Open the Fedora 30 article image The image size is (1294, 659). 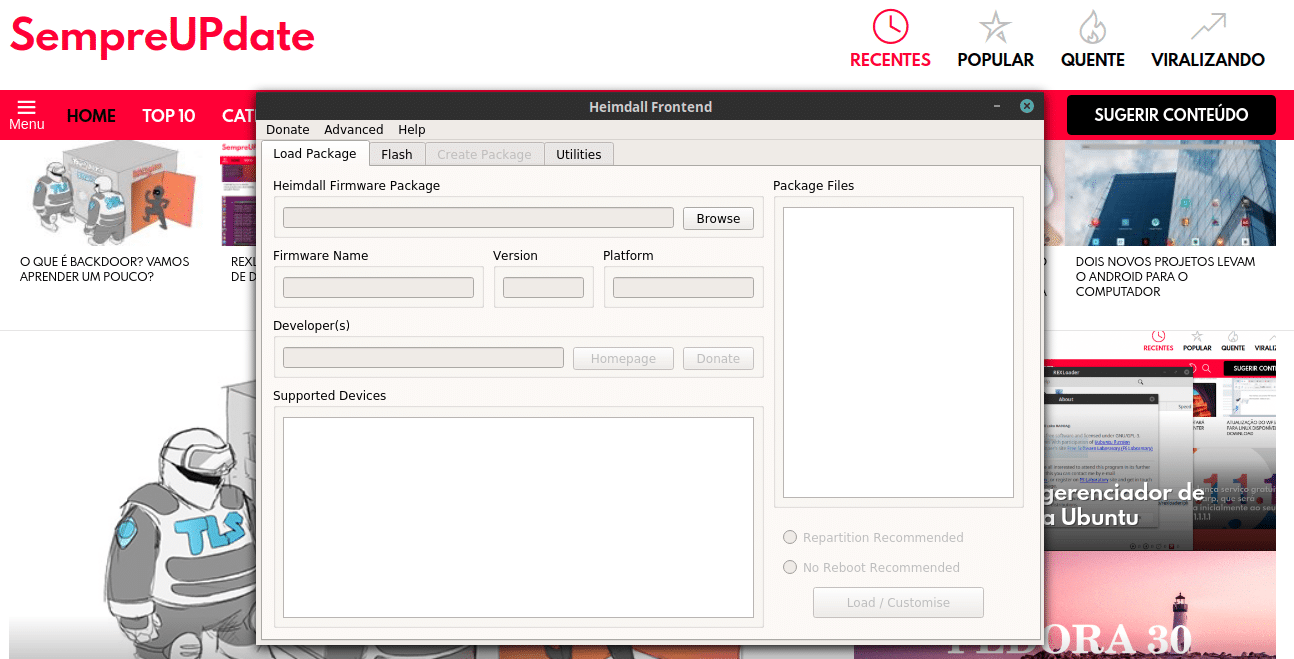1160,606
